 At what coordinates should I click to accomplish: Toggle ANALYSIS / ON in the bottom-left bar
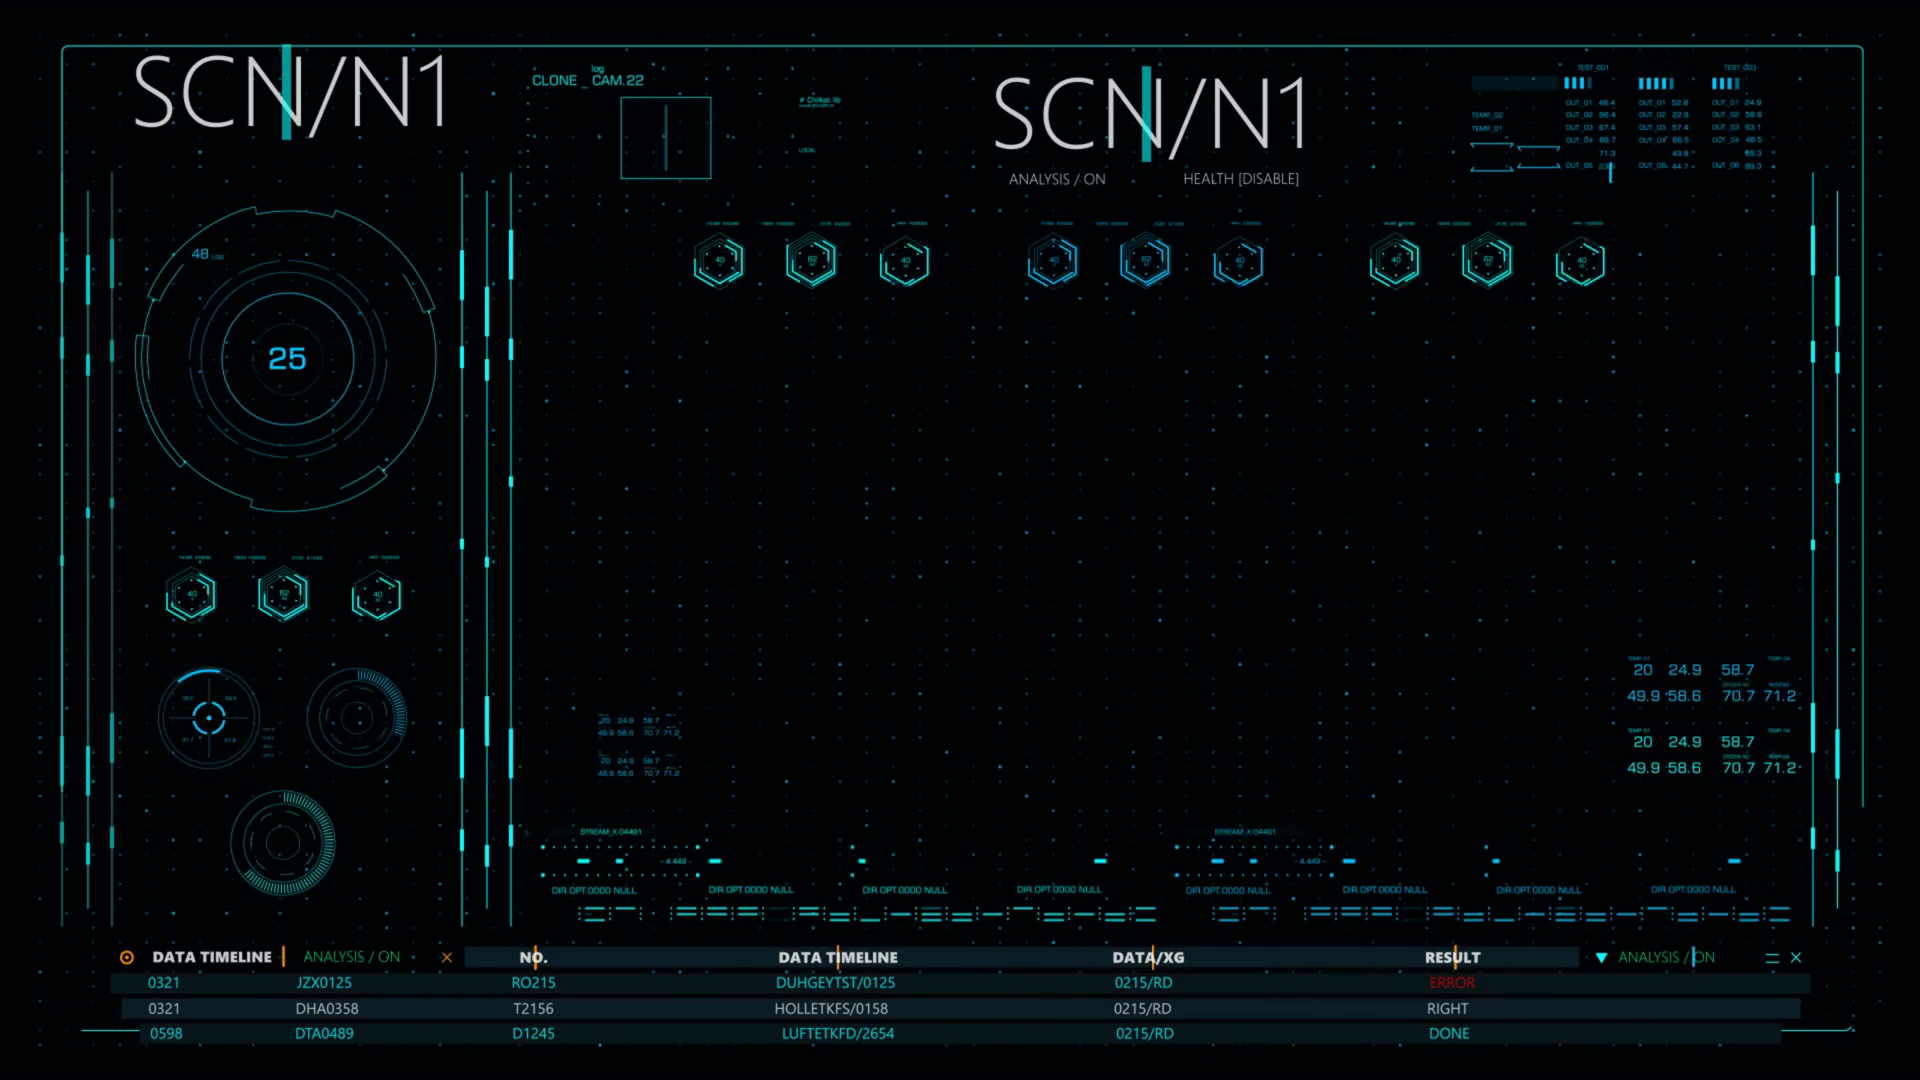pyautogui.click(x=352, y=957)
